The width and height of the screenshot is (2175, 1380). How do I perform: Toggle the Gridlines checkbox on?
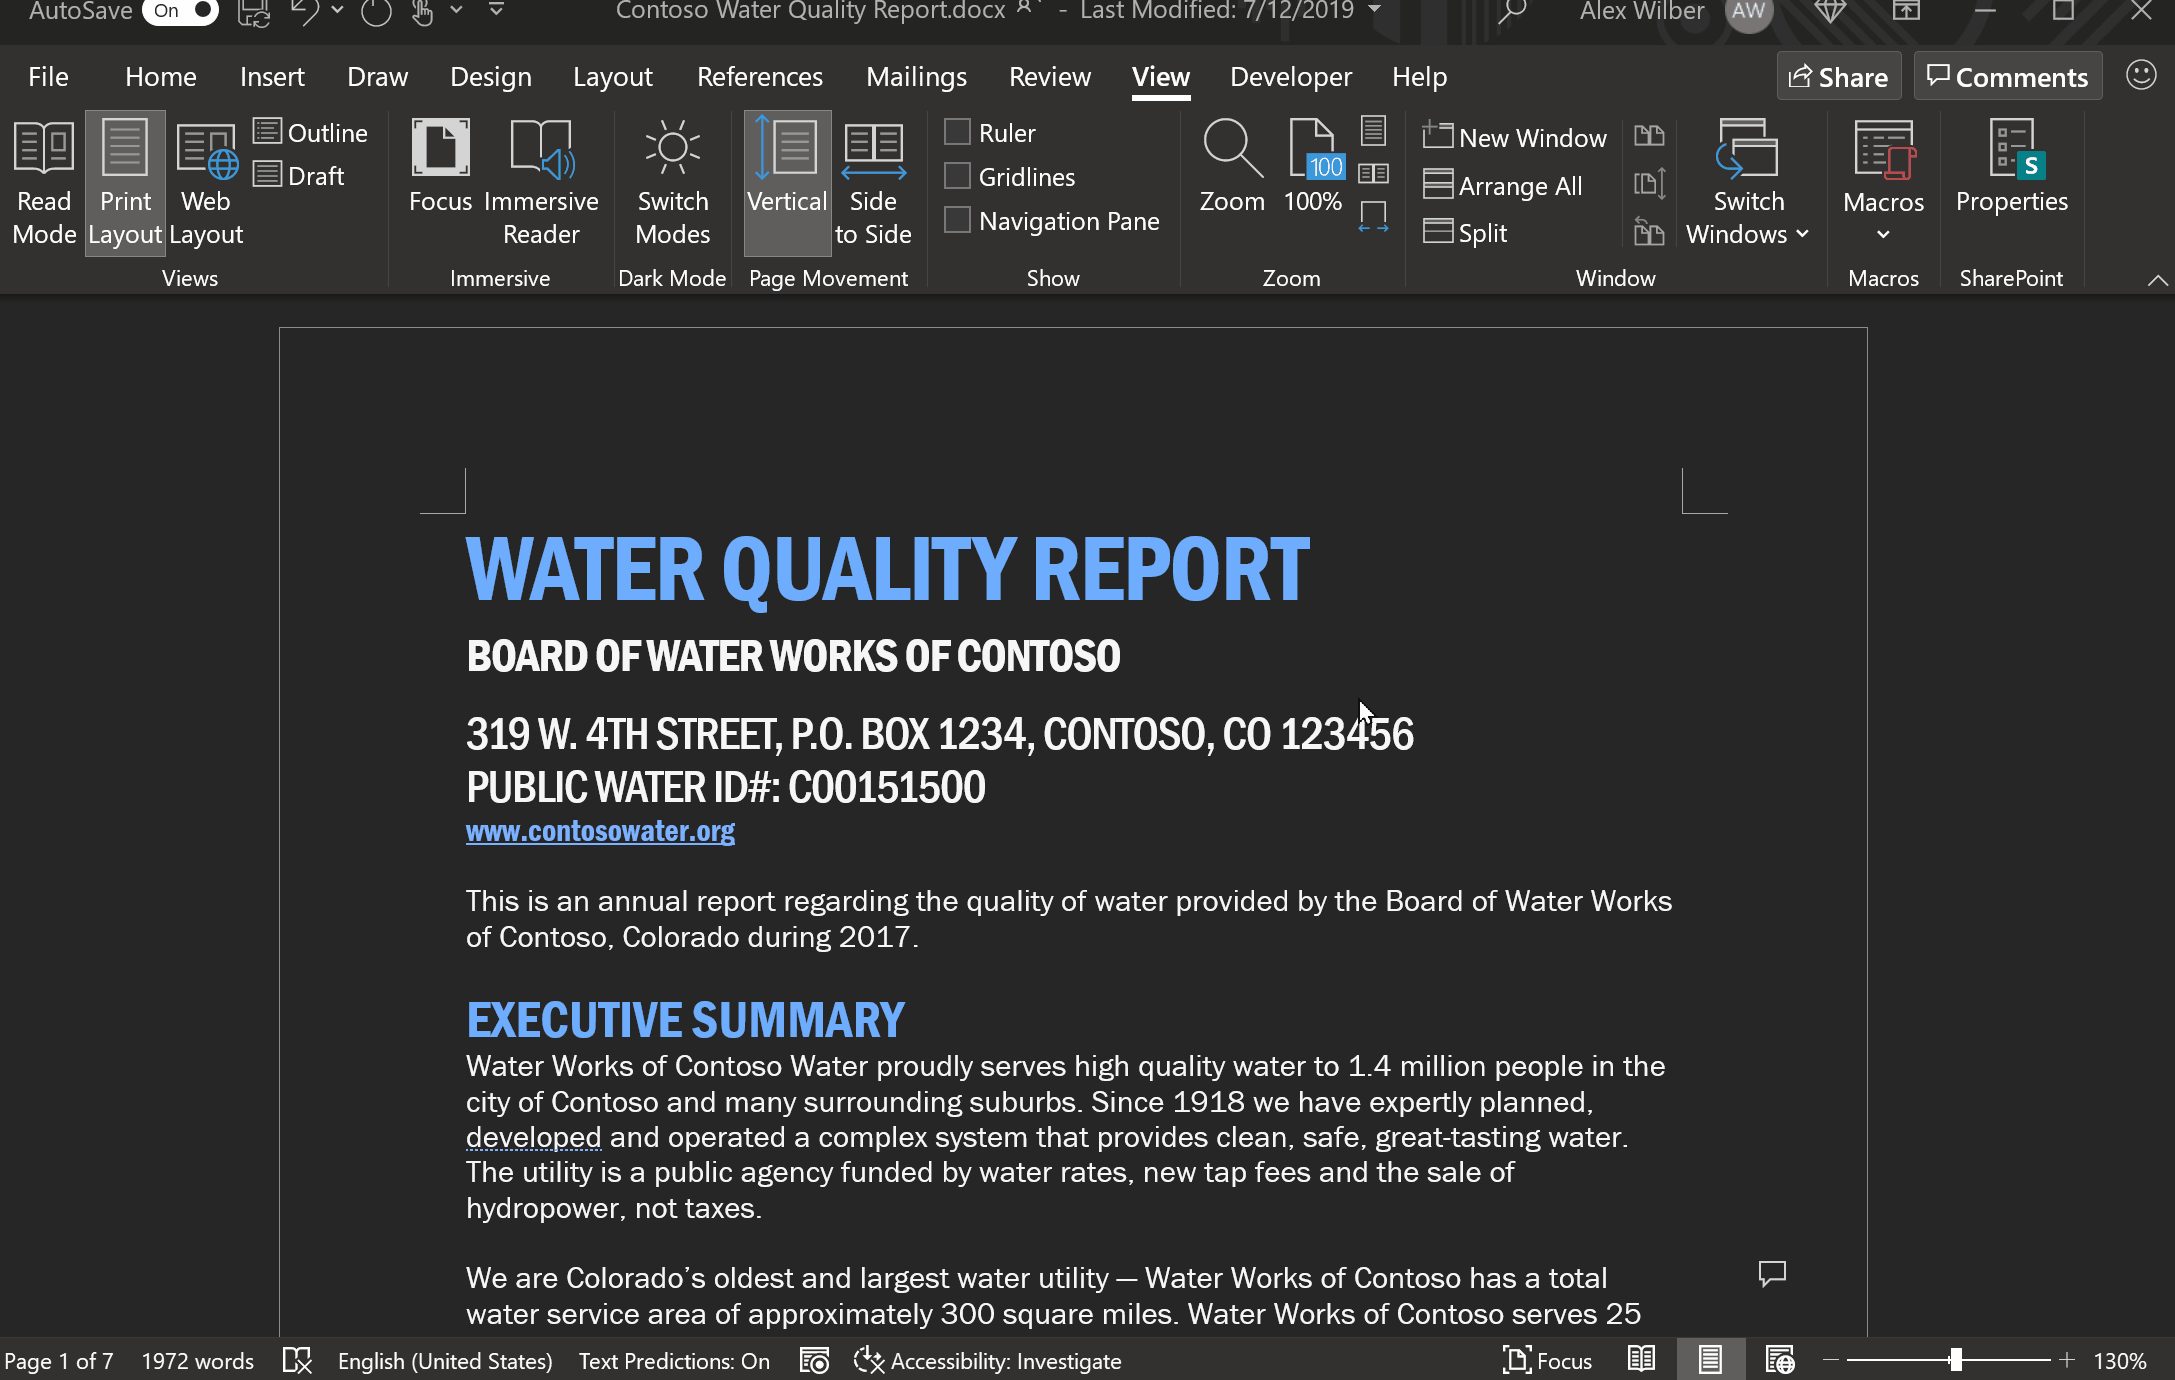click(958, 177)
